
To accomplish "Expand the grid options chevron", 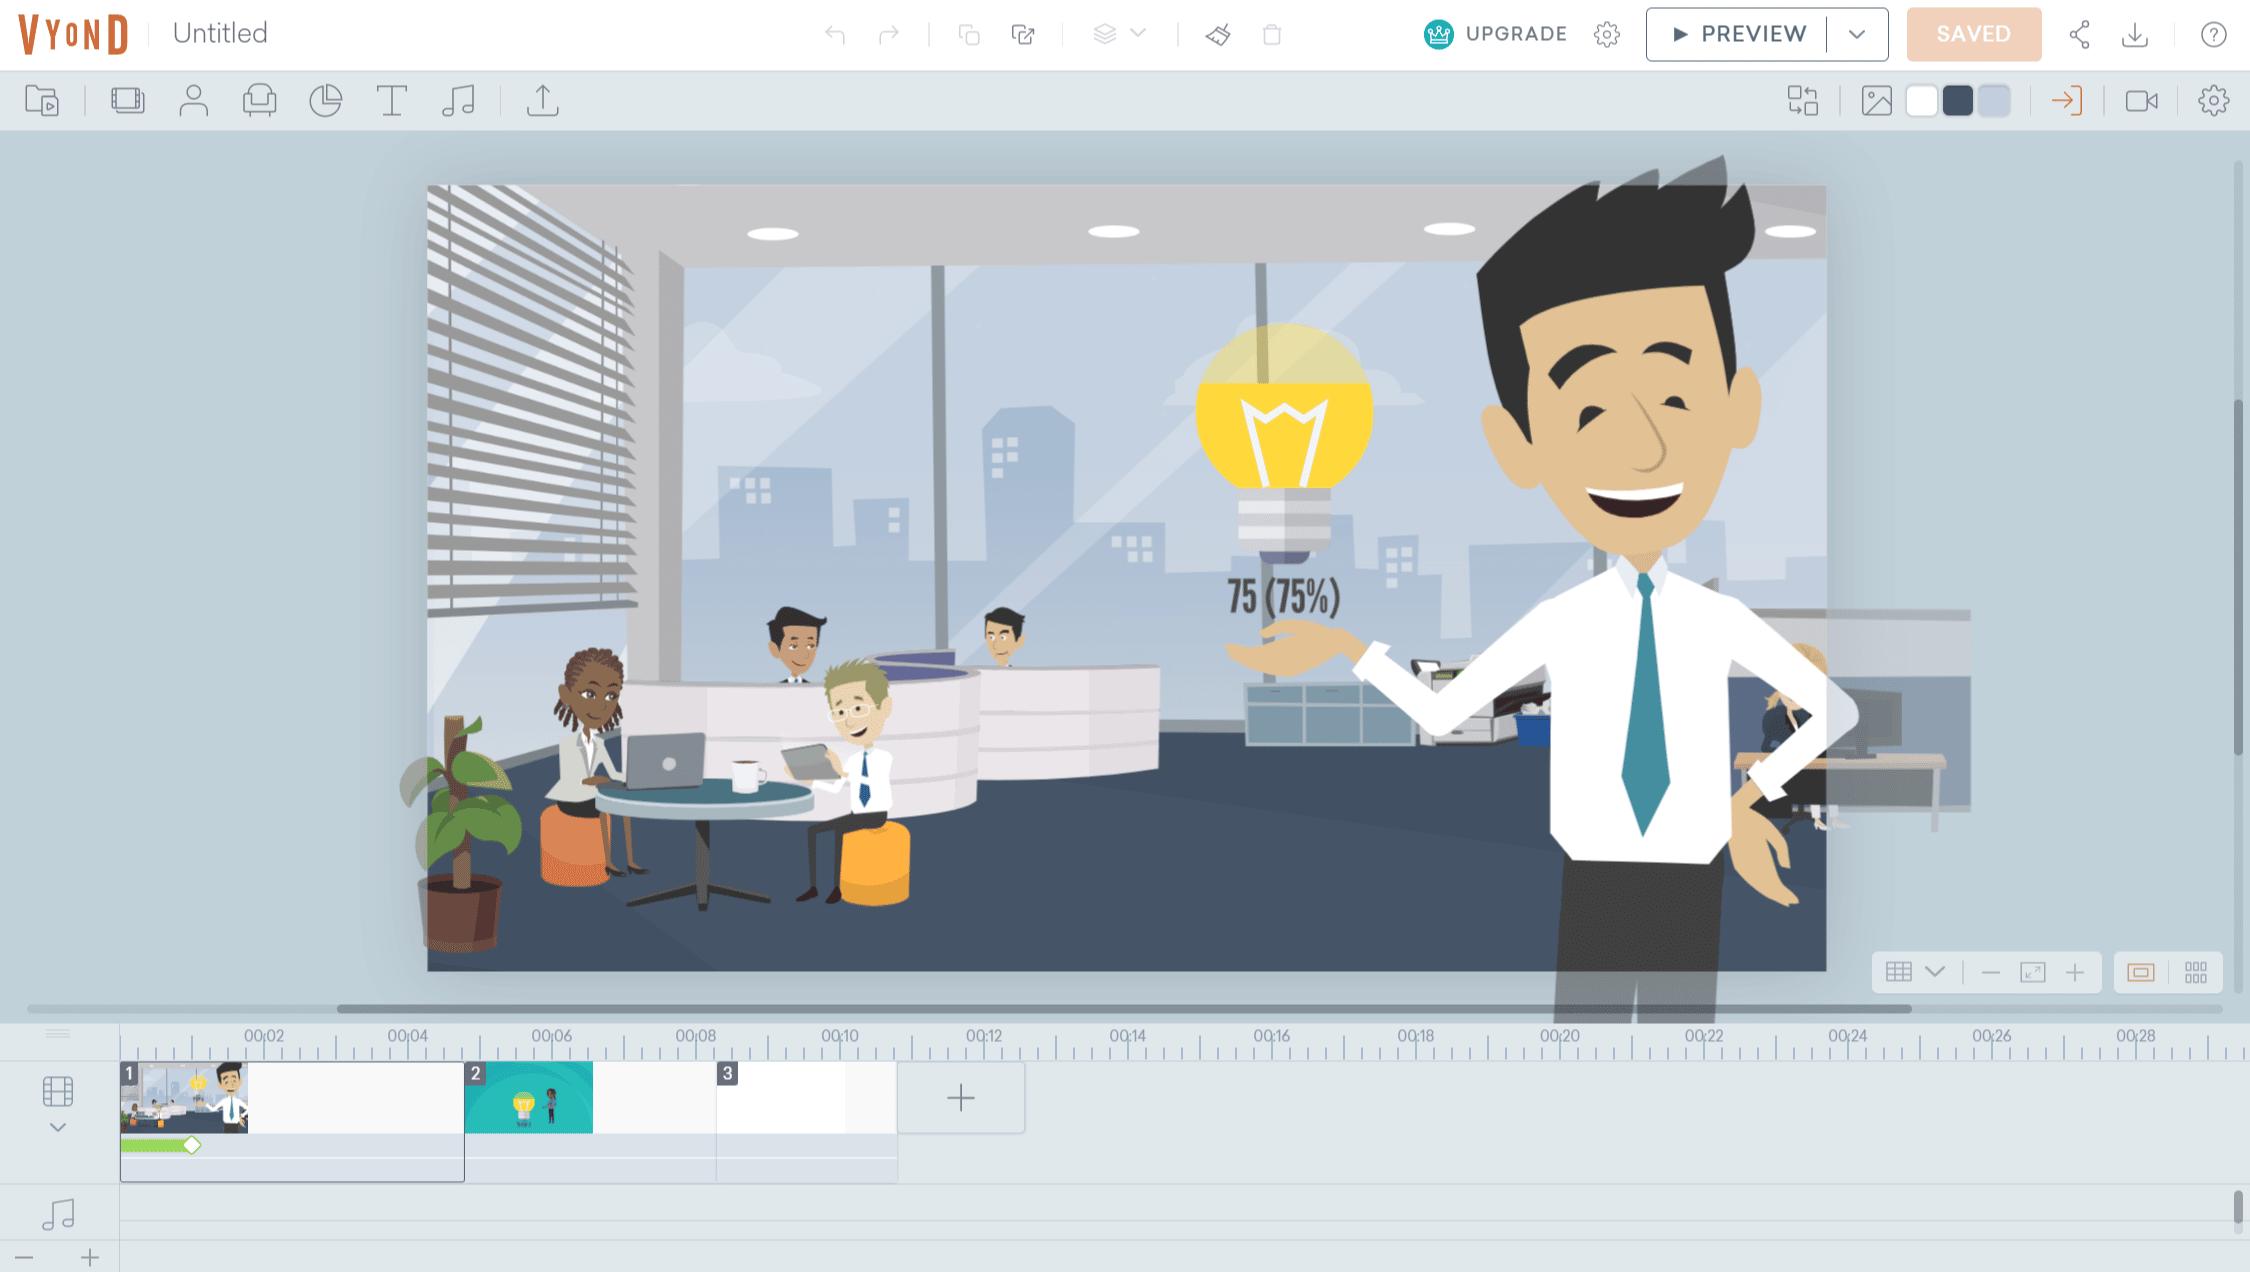I will click(x=1935, y=973).
